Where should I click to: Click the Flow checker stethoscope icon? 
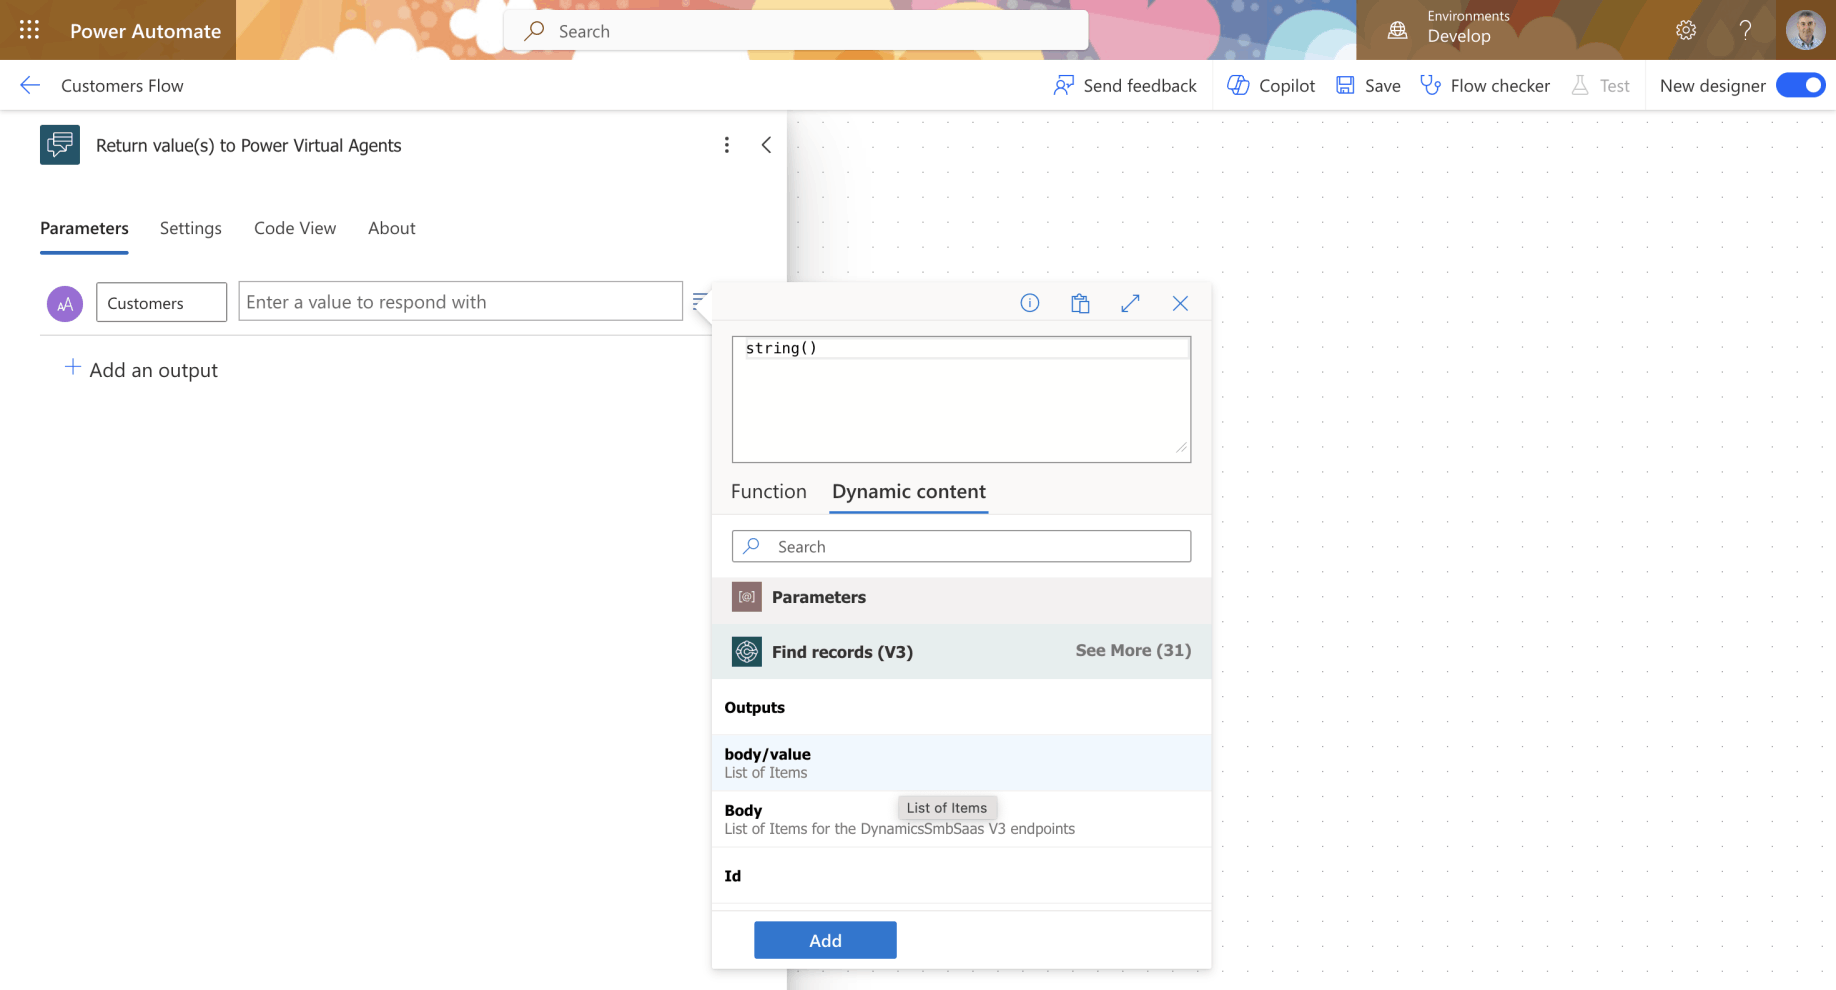[1431, 85]
